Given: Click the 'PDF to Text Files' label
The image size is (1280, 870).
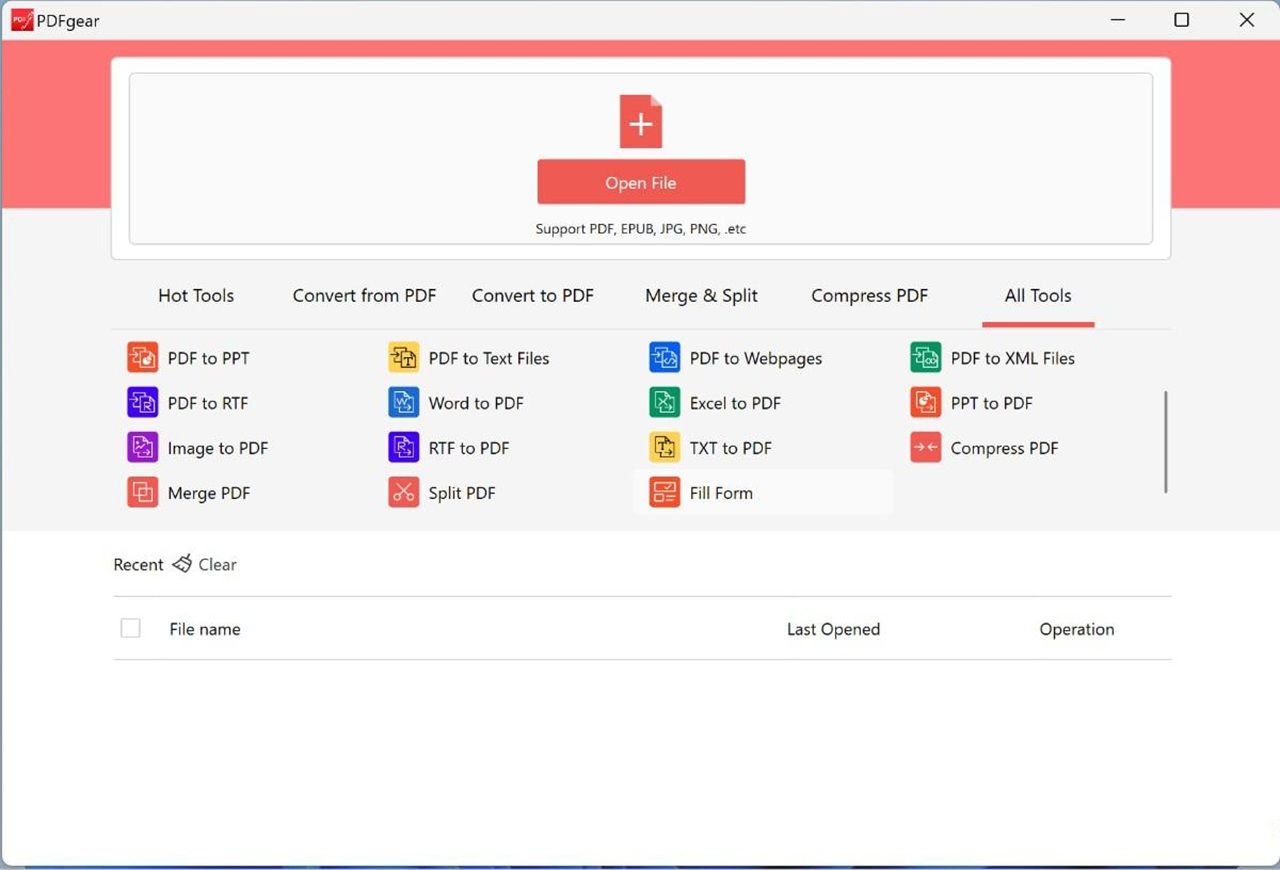Looking at the screenshot, I should pos(489,358).
